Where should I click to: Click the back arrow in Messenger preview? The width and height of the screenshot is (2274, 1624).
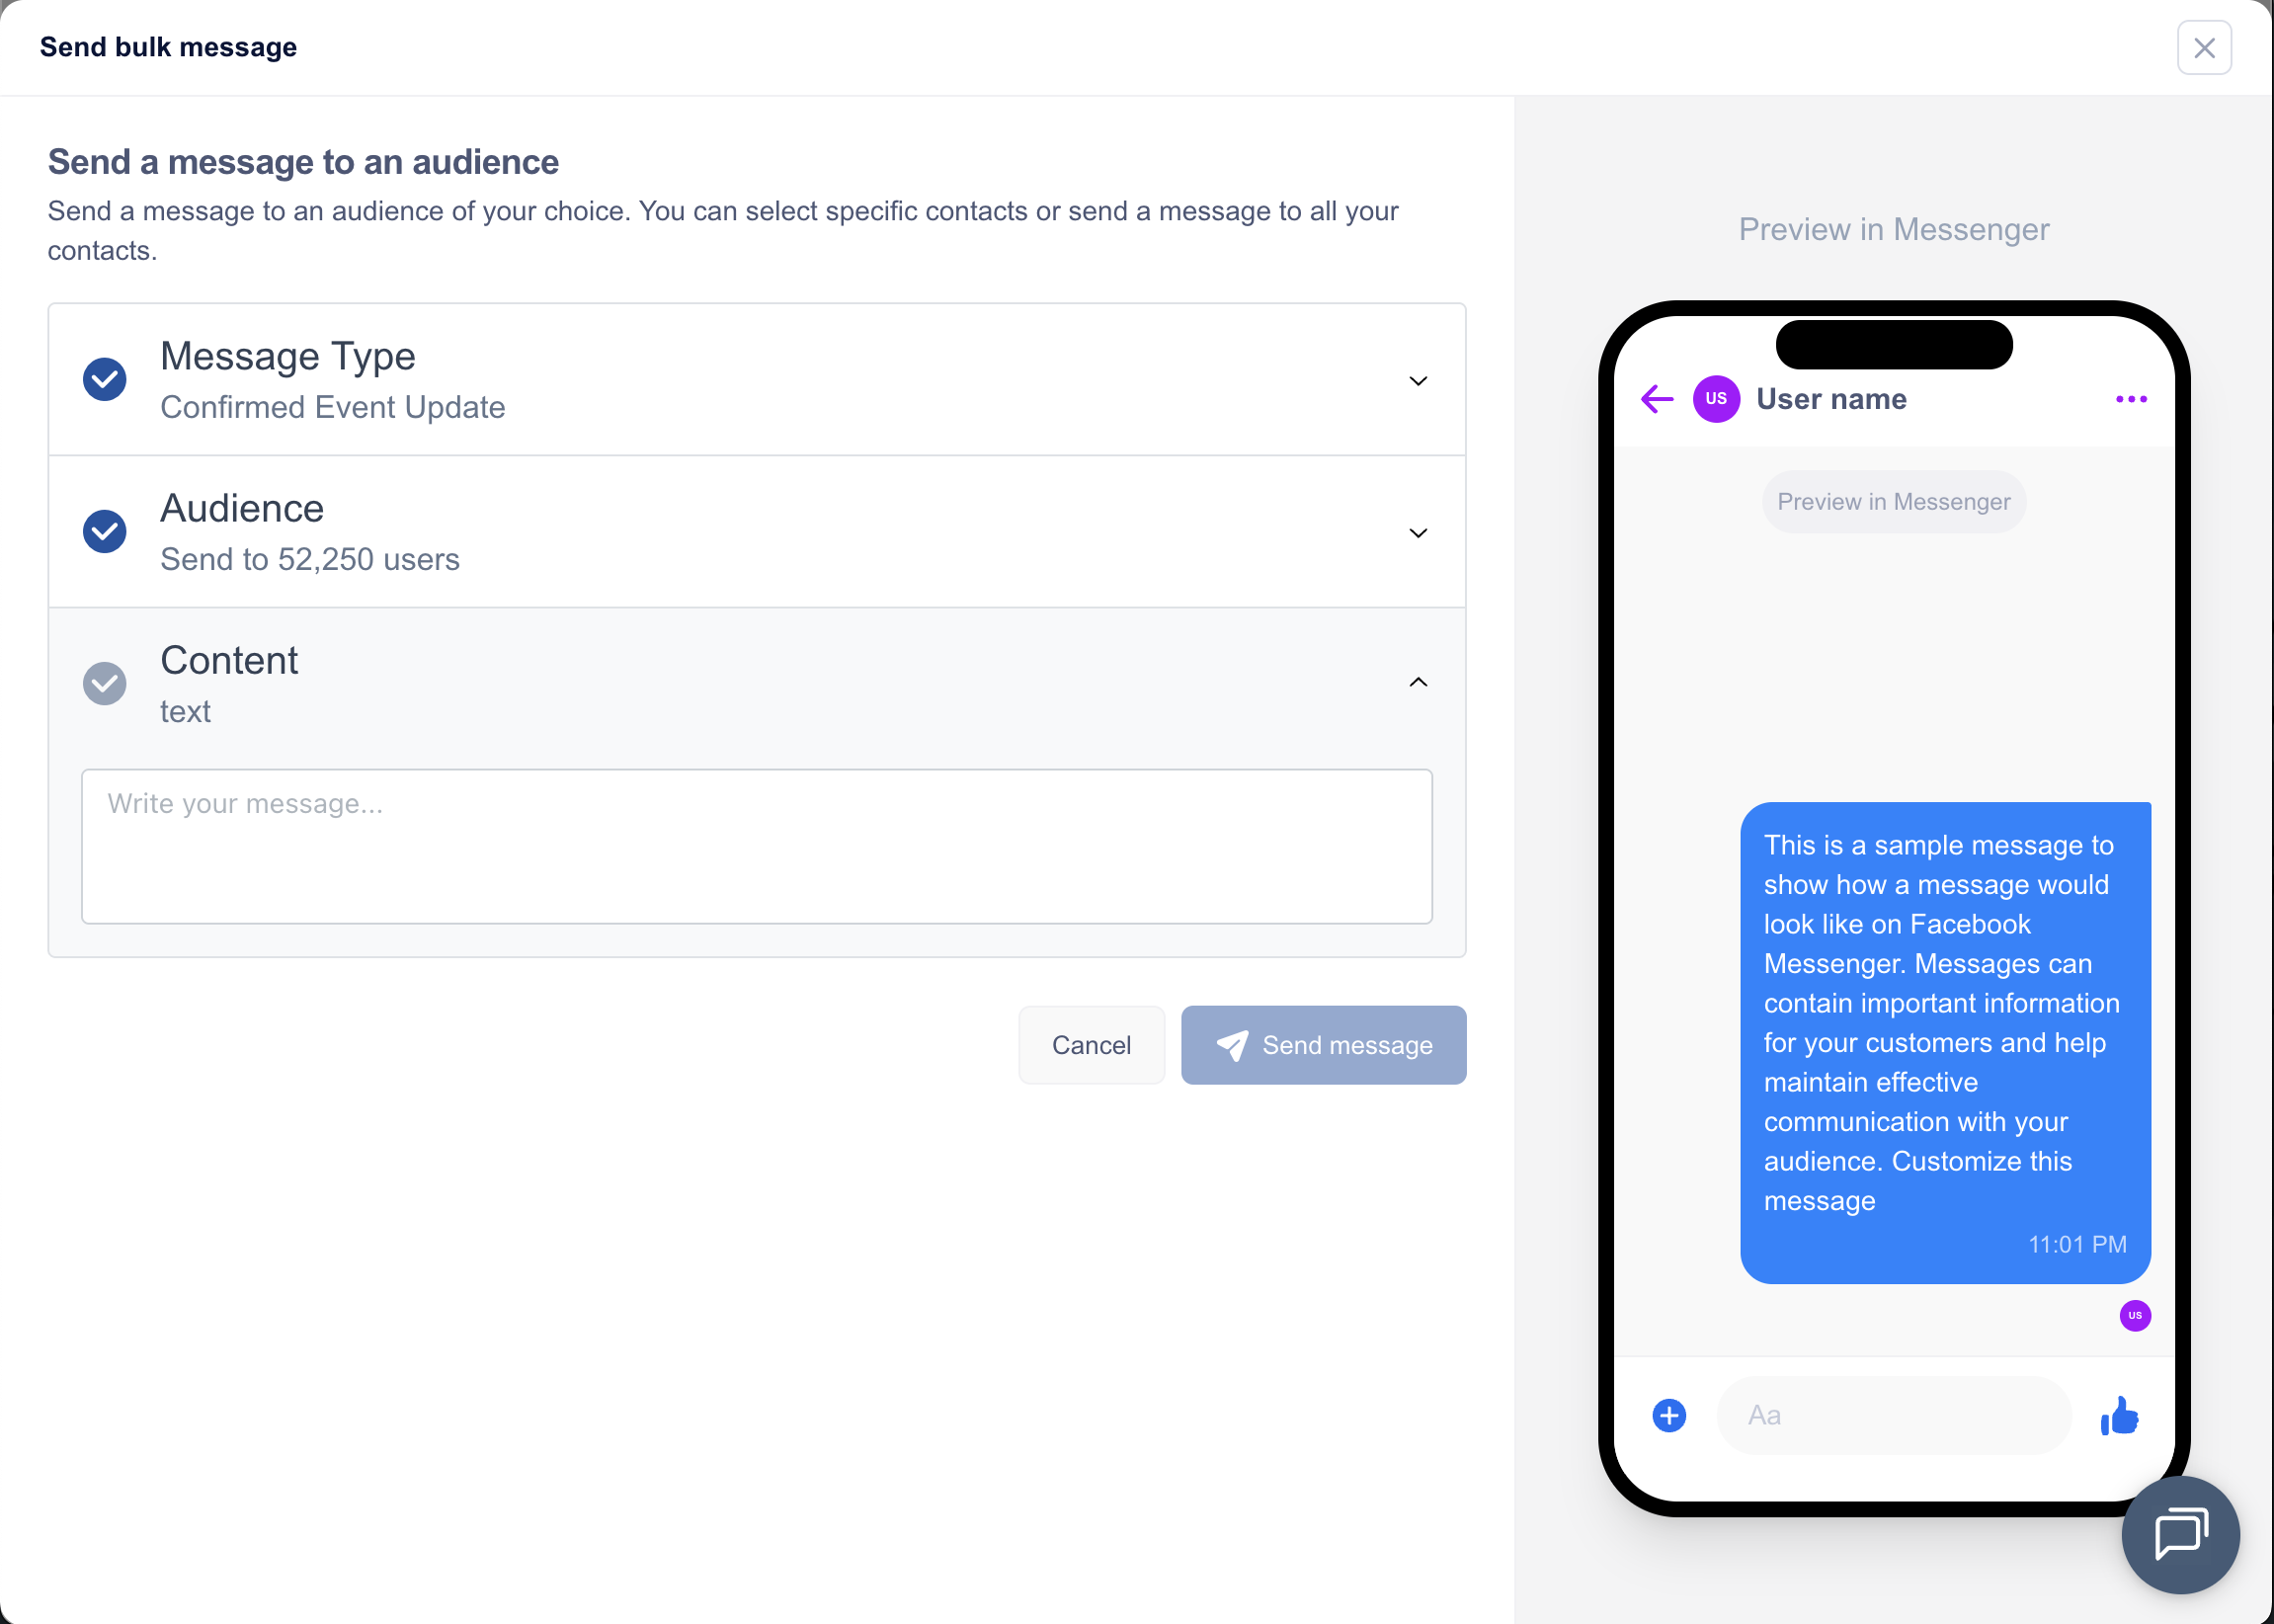[1657, 399]
